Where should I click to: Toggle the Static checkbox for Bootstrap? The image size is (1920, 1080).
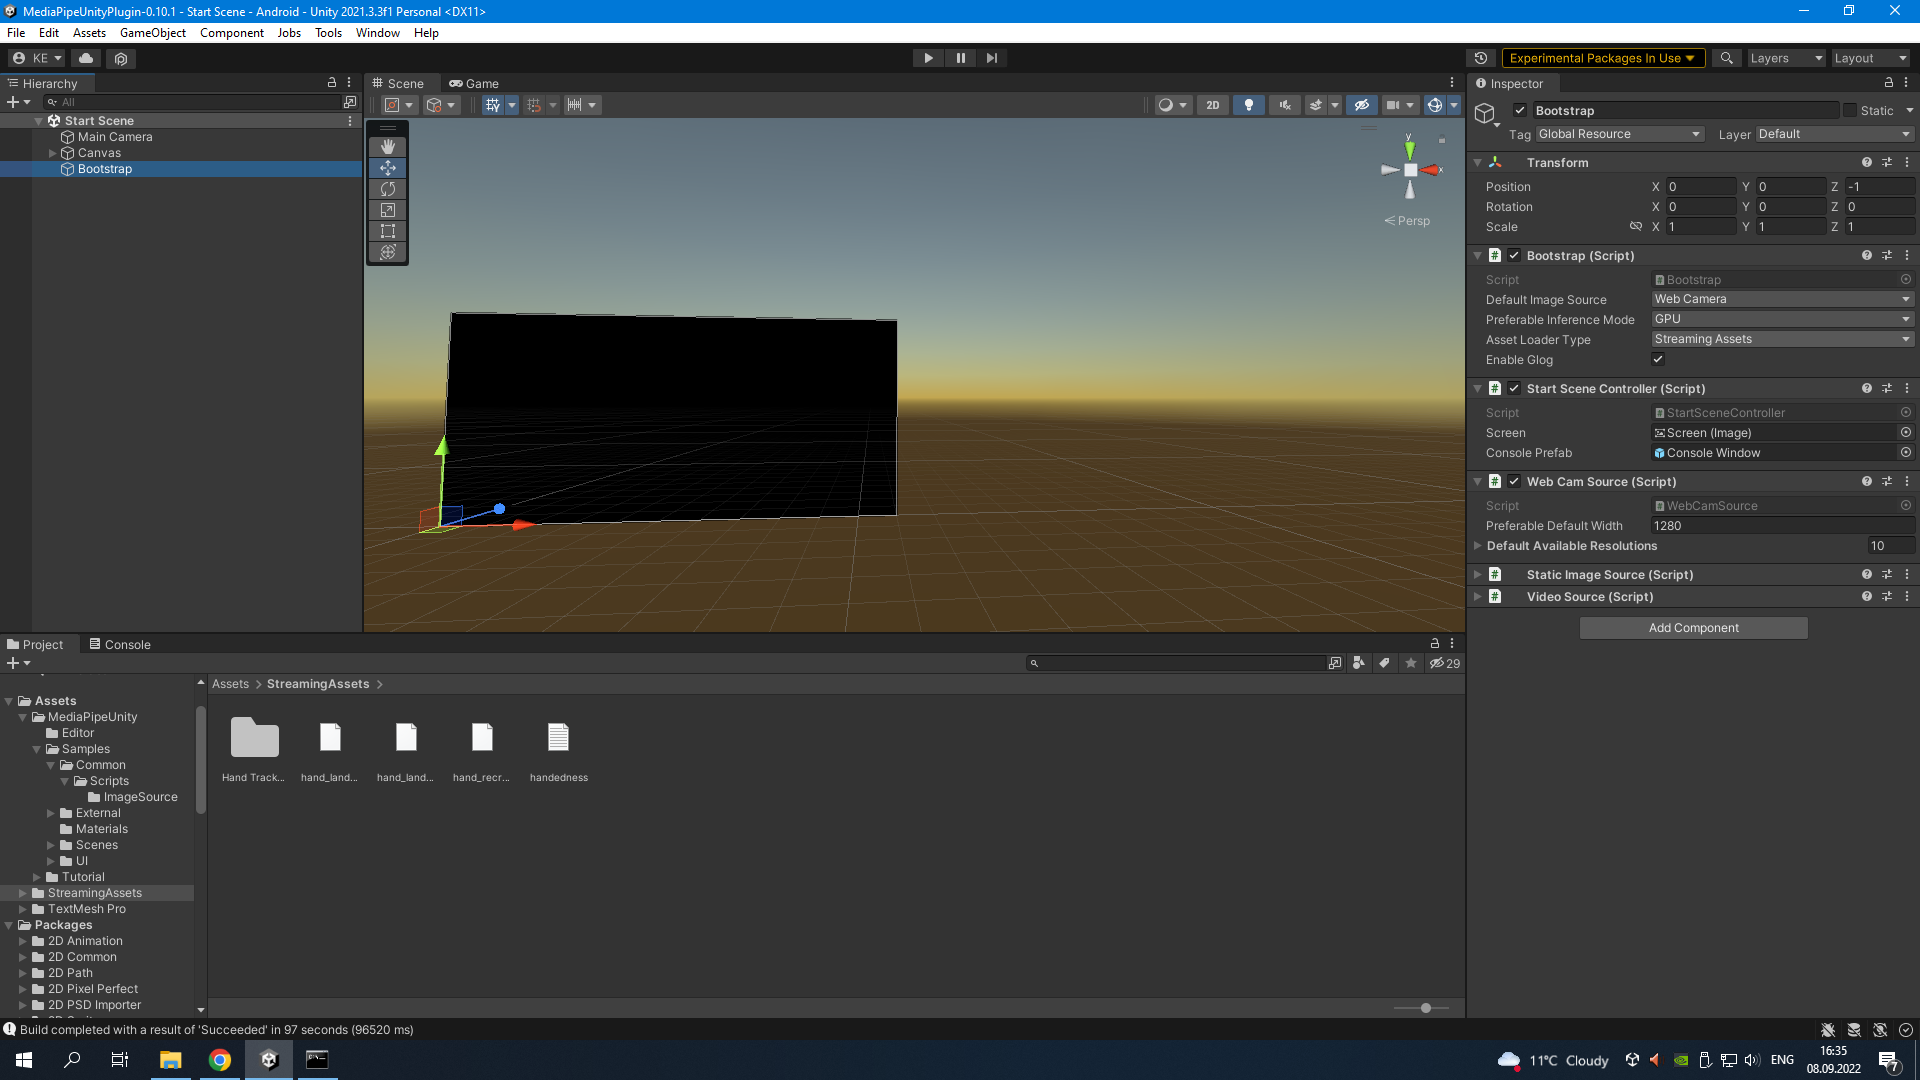click(x=1850, y=111)
